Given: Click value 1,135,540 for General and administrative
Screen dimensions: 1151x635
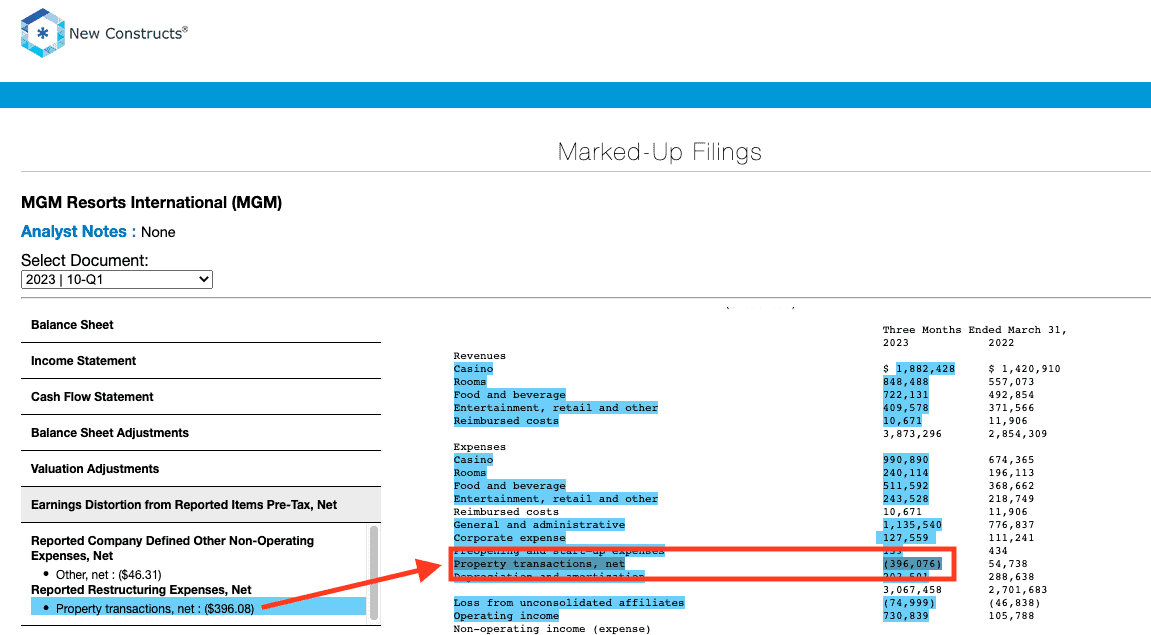Looking at the screenshot, I should click(912, 525).
